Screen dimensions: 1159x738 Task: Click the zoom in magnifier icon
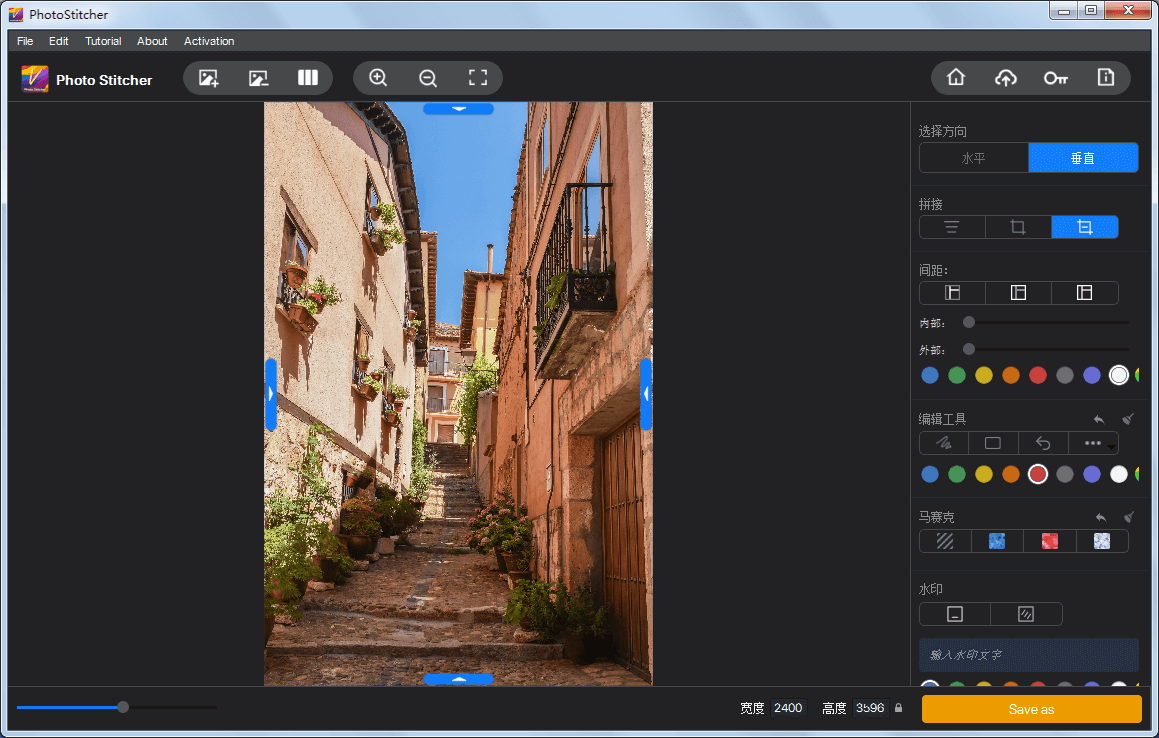378,78
